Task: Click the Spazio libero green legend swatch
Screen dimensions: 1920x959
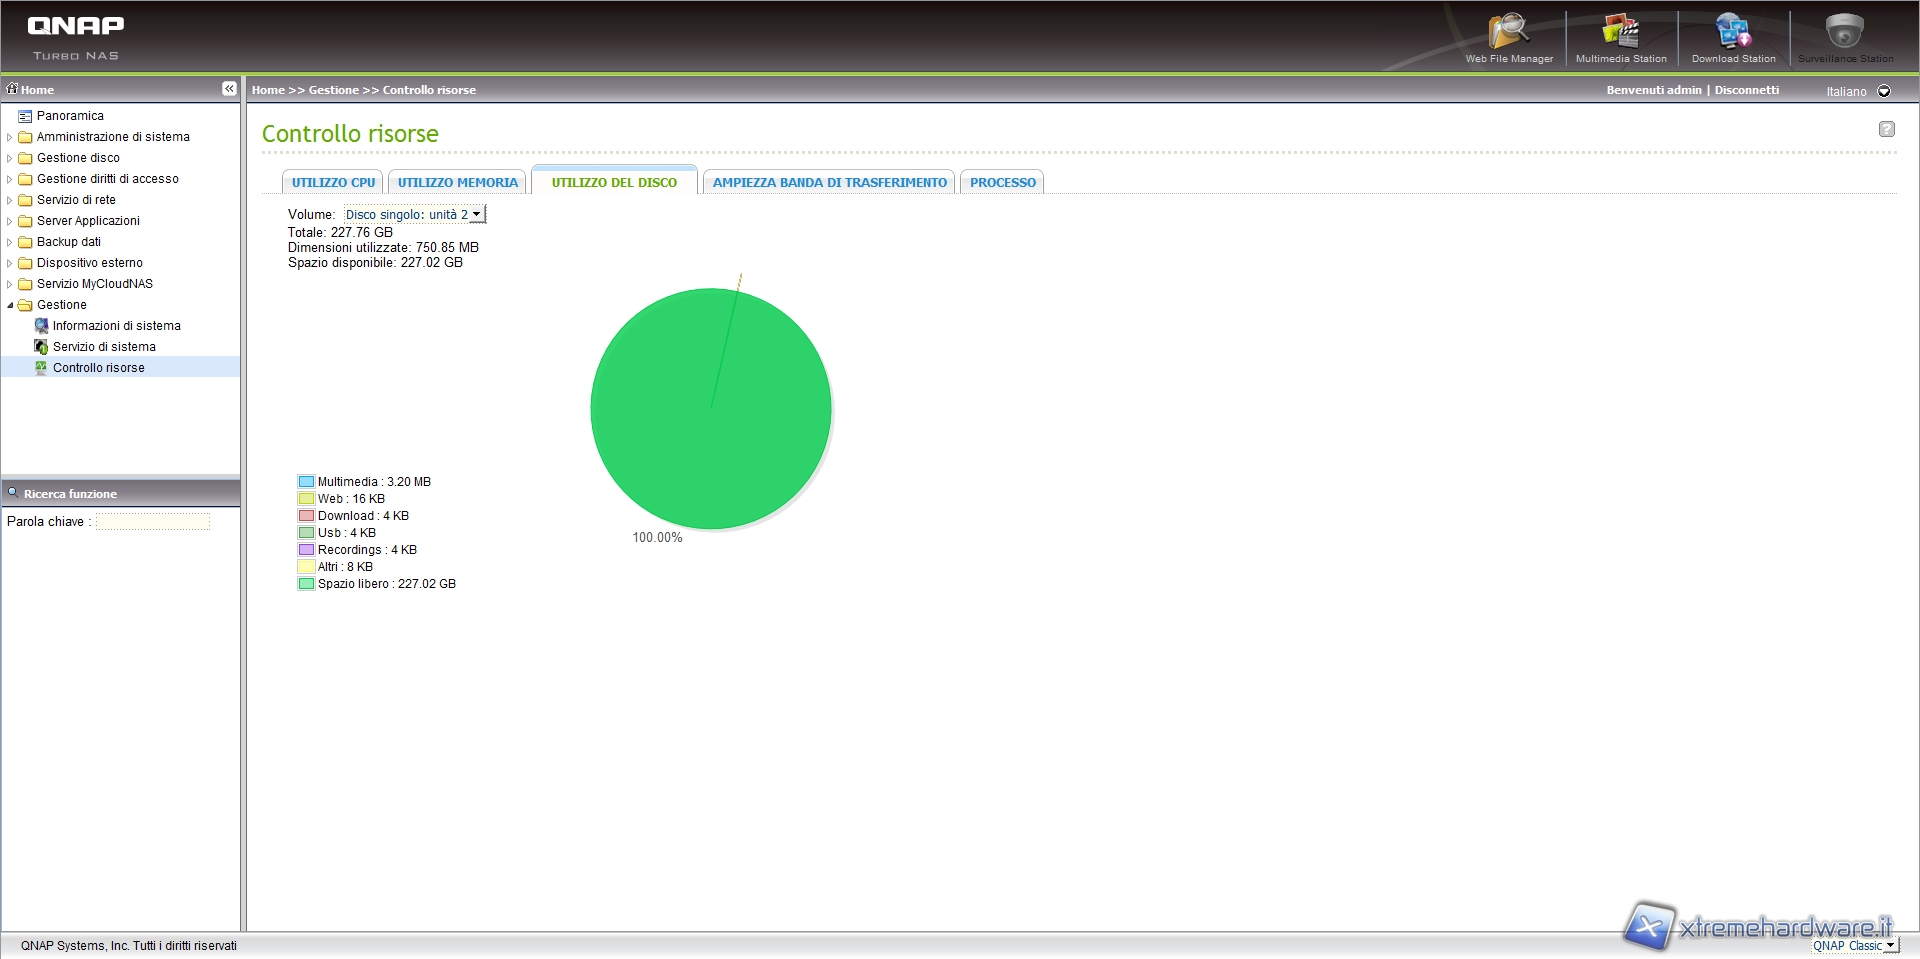Action: (306, 584)
